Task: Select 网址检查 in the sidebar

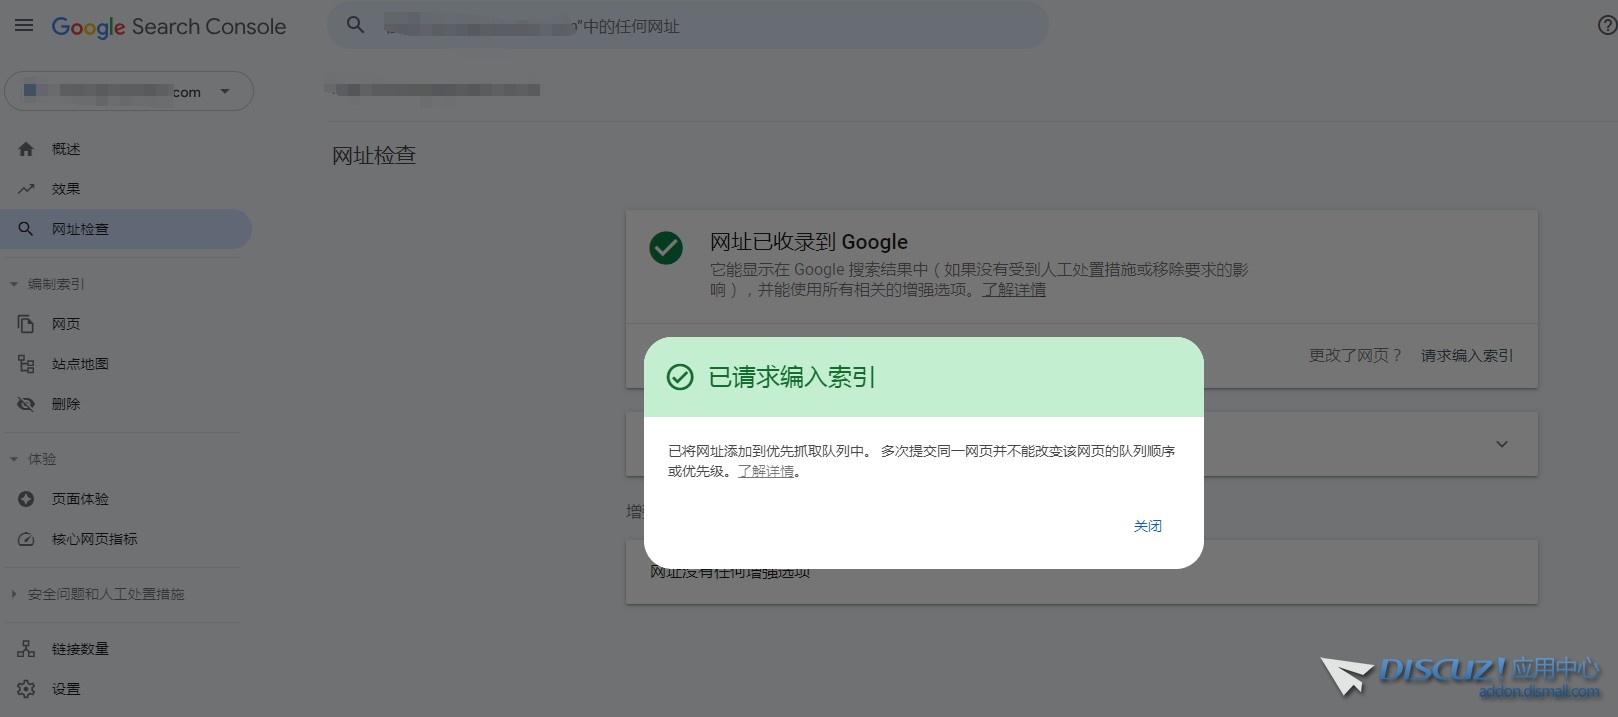Action: (x=80, y=229)
